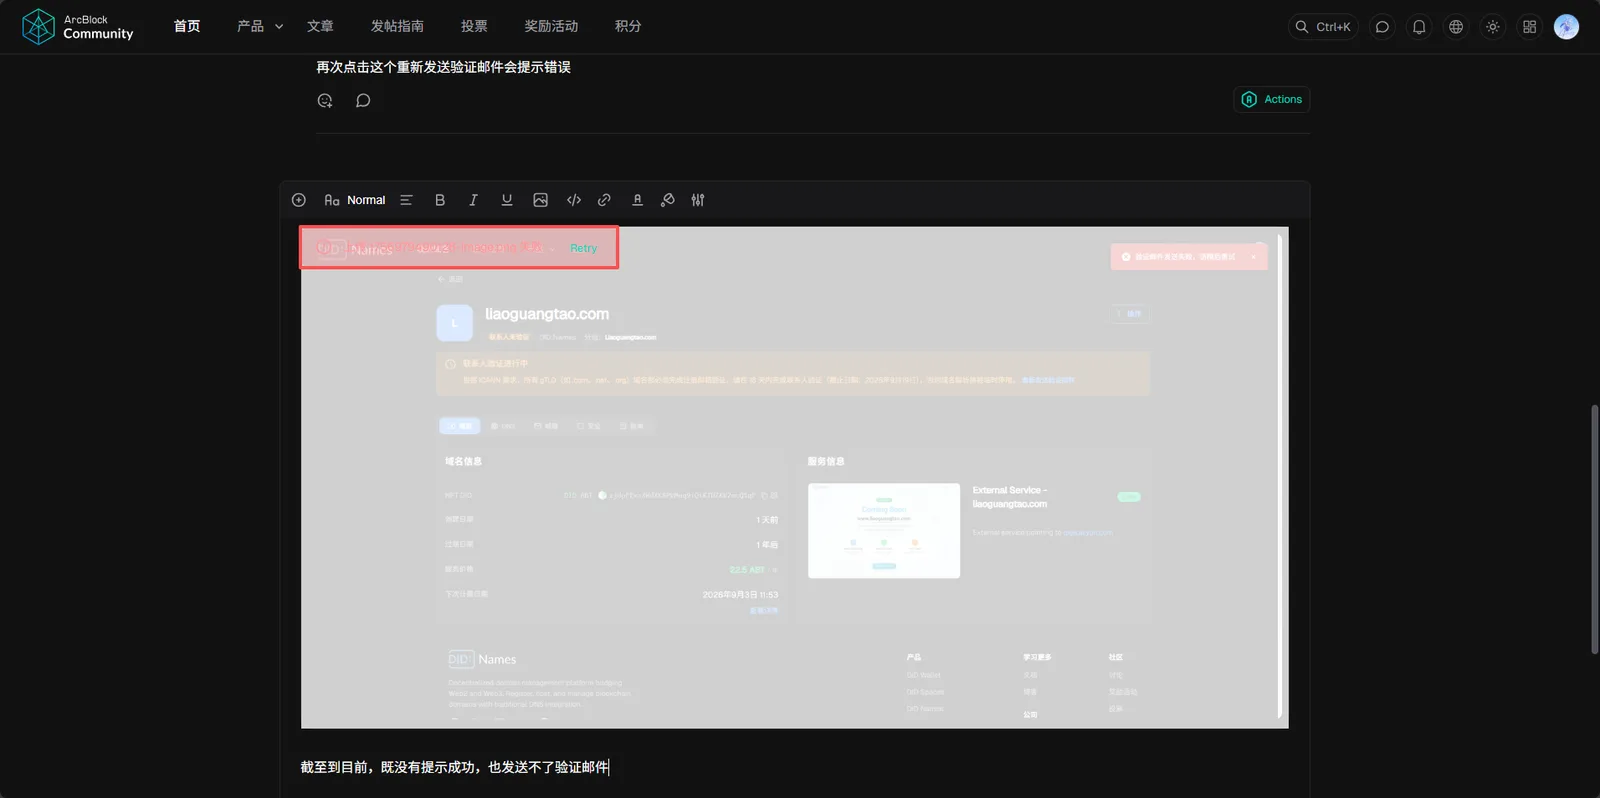Retry the failed image upload

pos(583,248)
